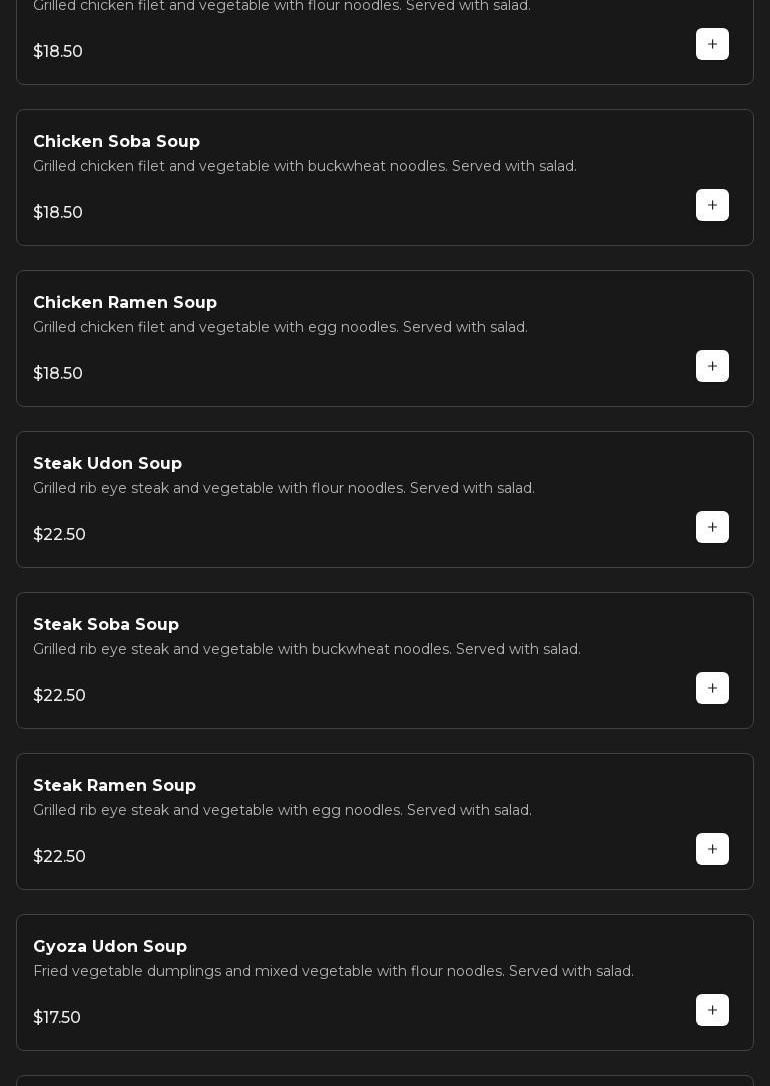Viewport: 770px width, 1086px height.
Task: Add Chicken Soba Soup to the order
Action: tap(712, 205)
